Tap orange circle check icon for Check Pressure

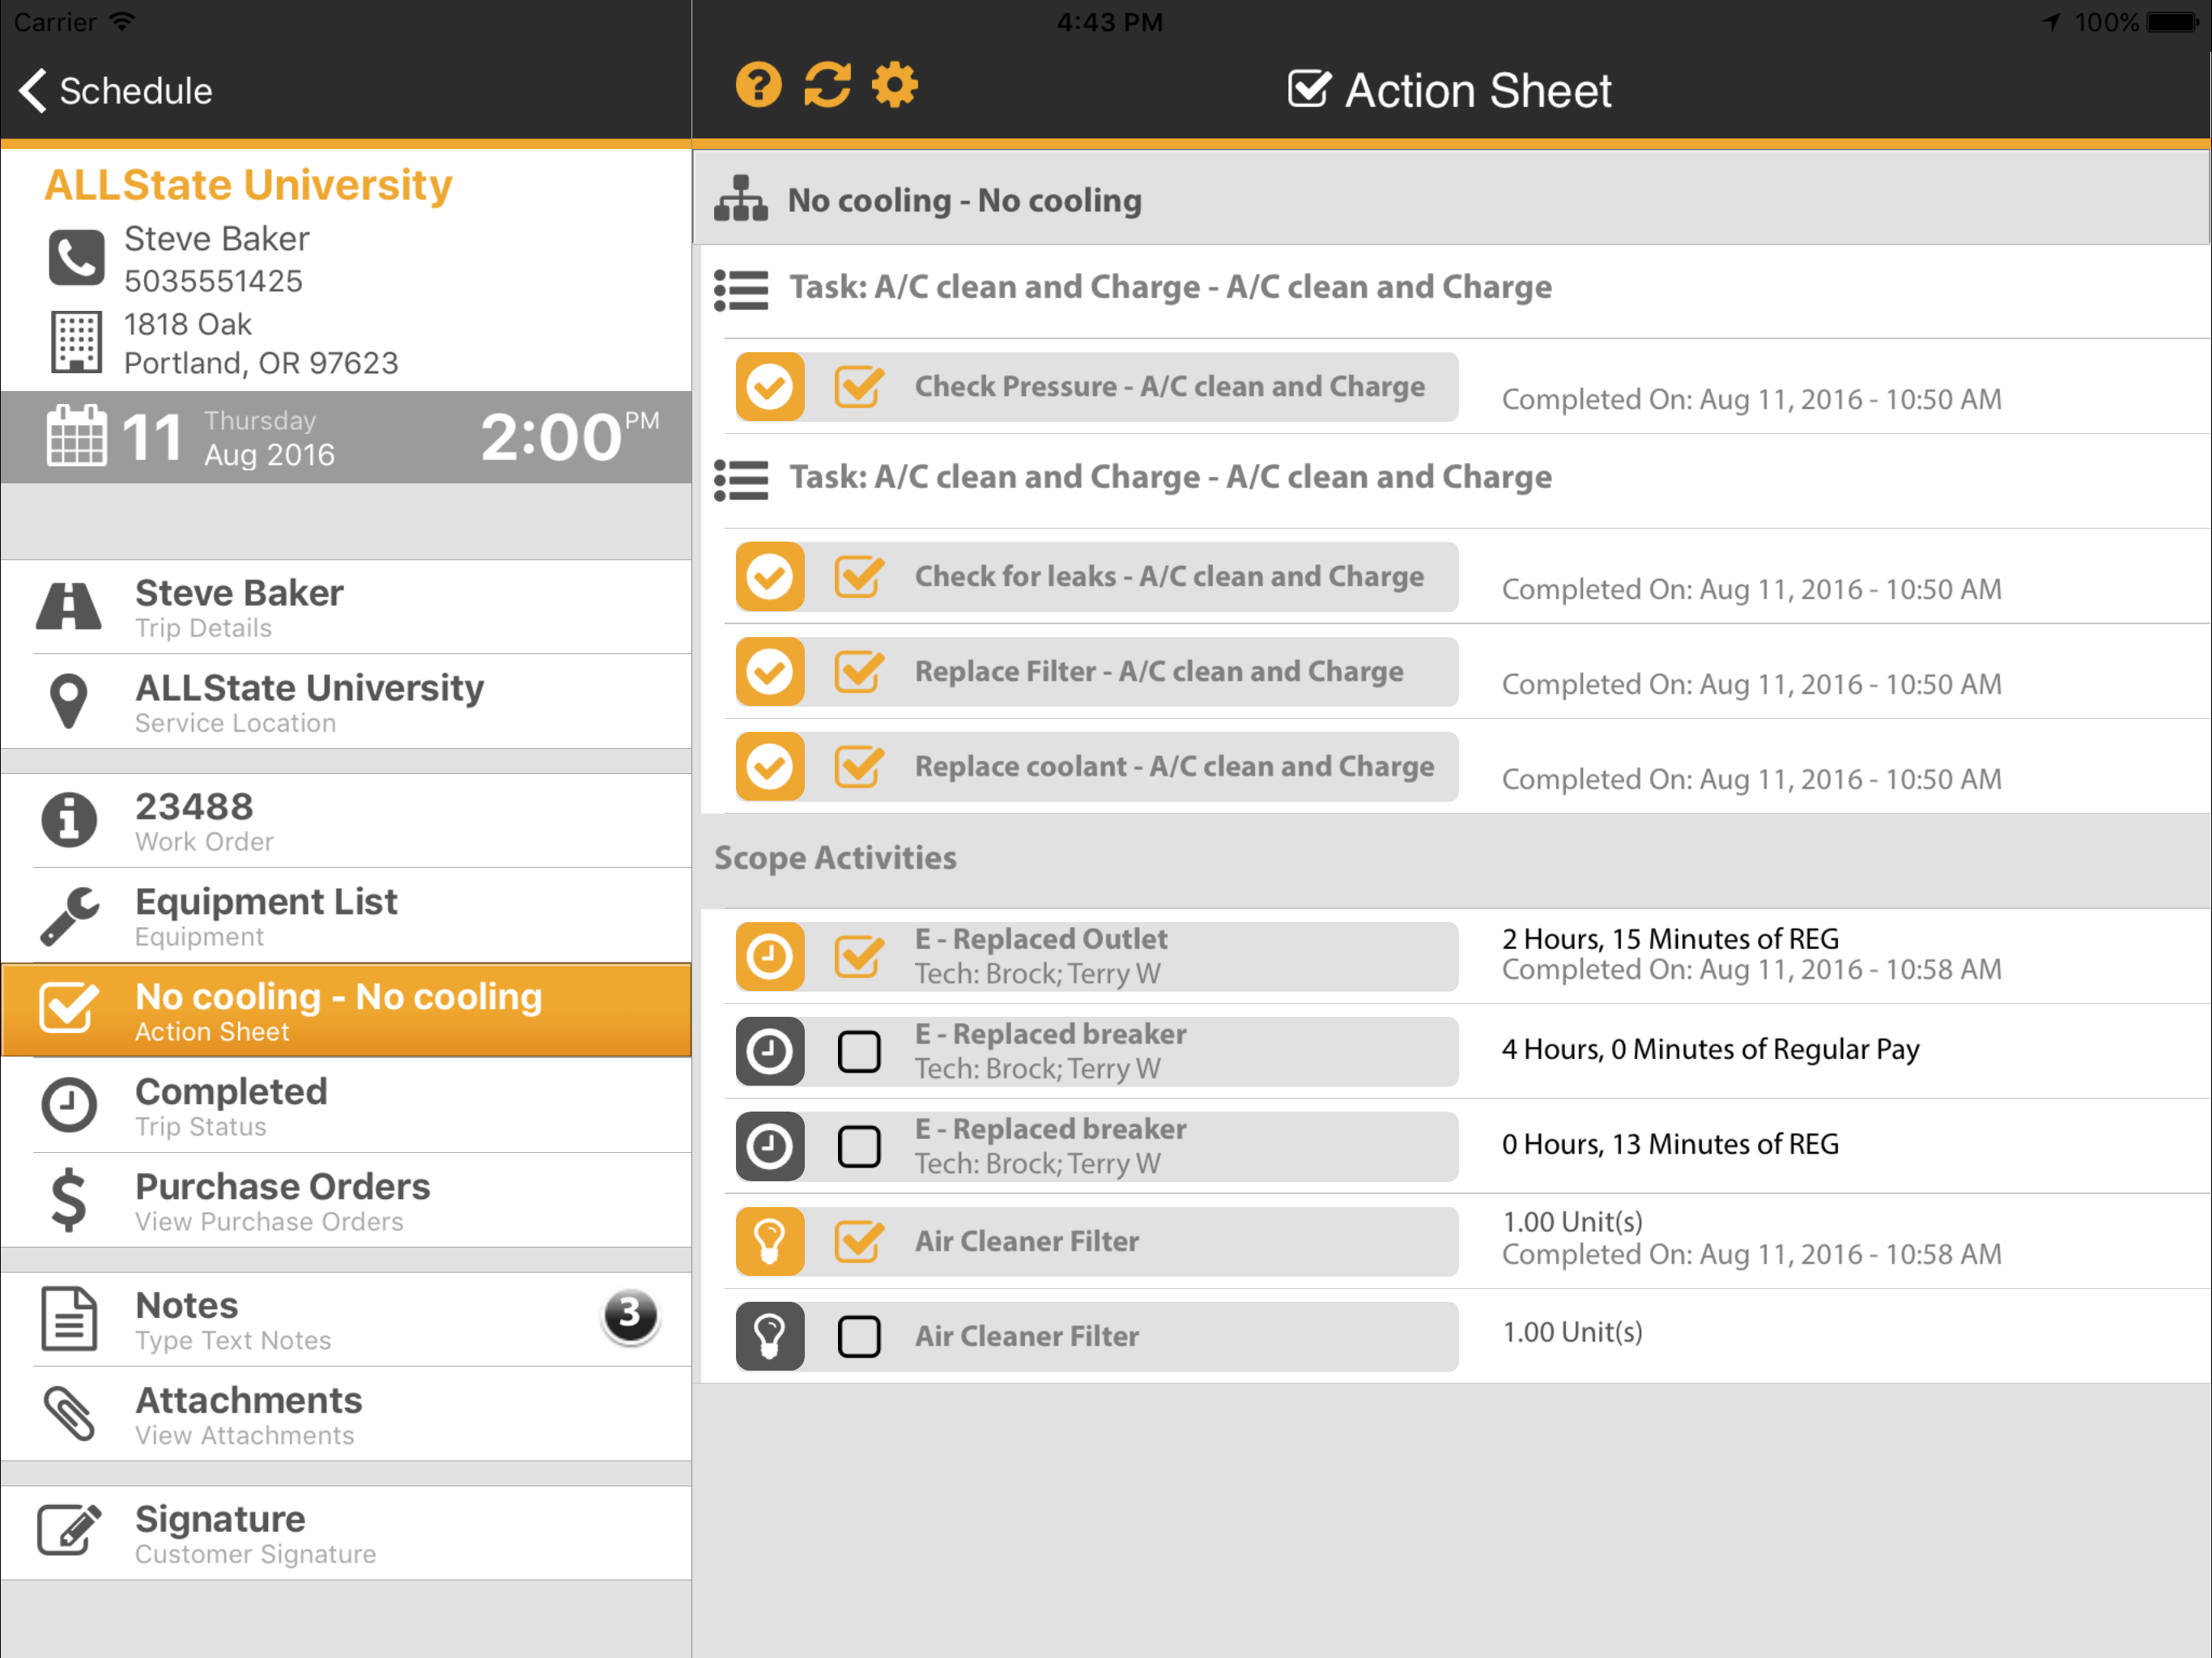[769, 387]
